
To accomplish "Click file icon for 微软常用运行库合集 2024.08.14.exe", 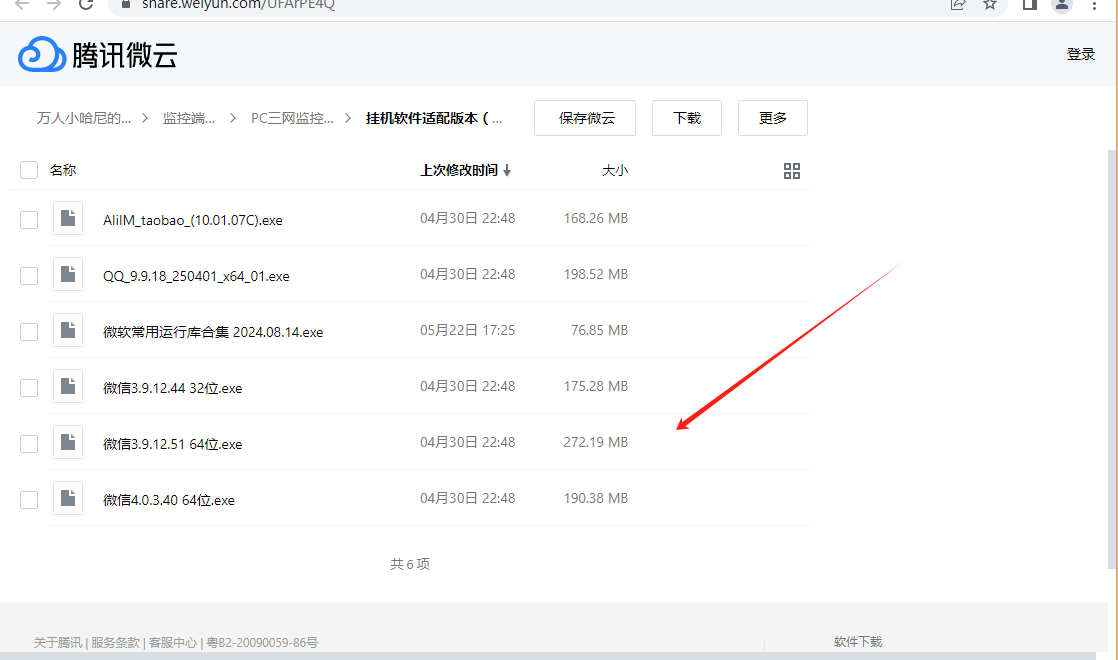I will click(x=68, y=330).
